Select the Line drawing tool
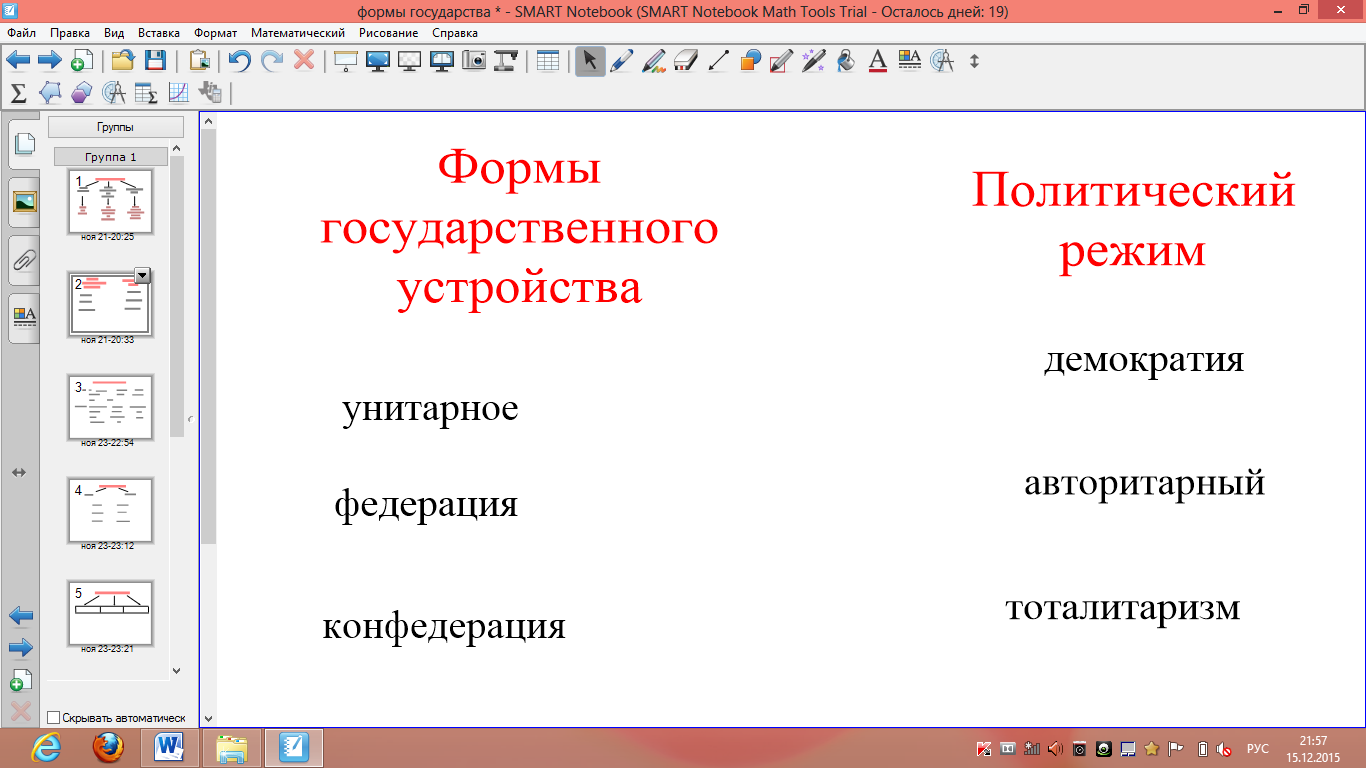The image size is (1366, 768). 718,60
